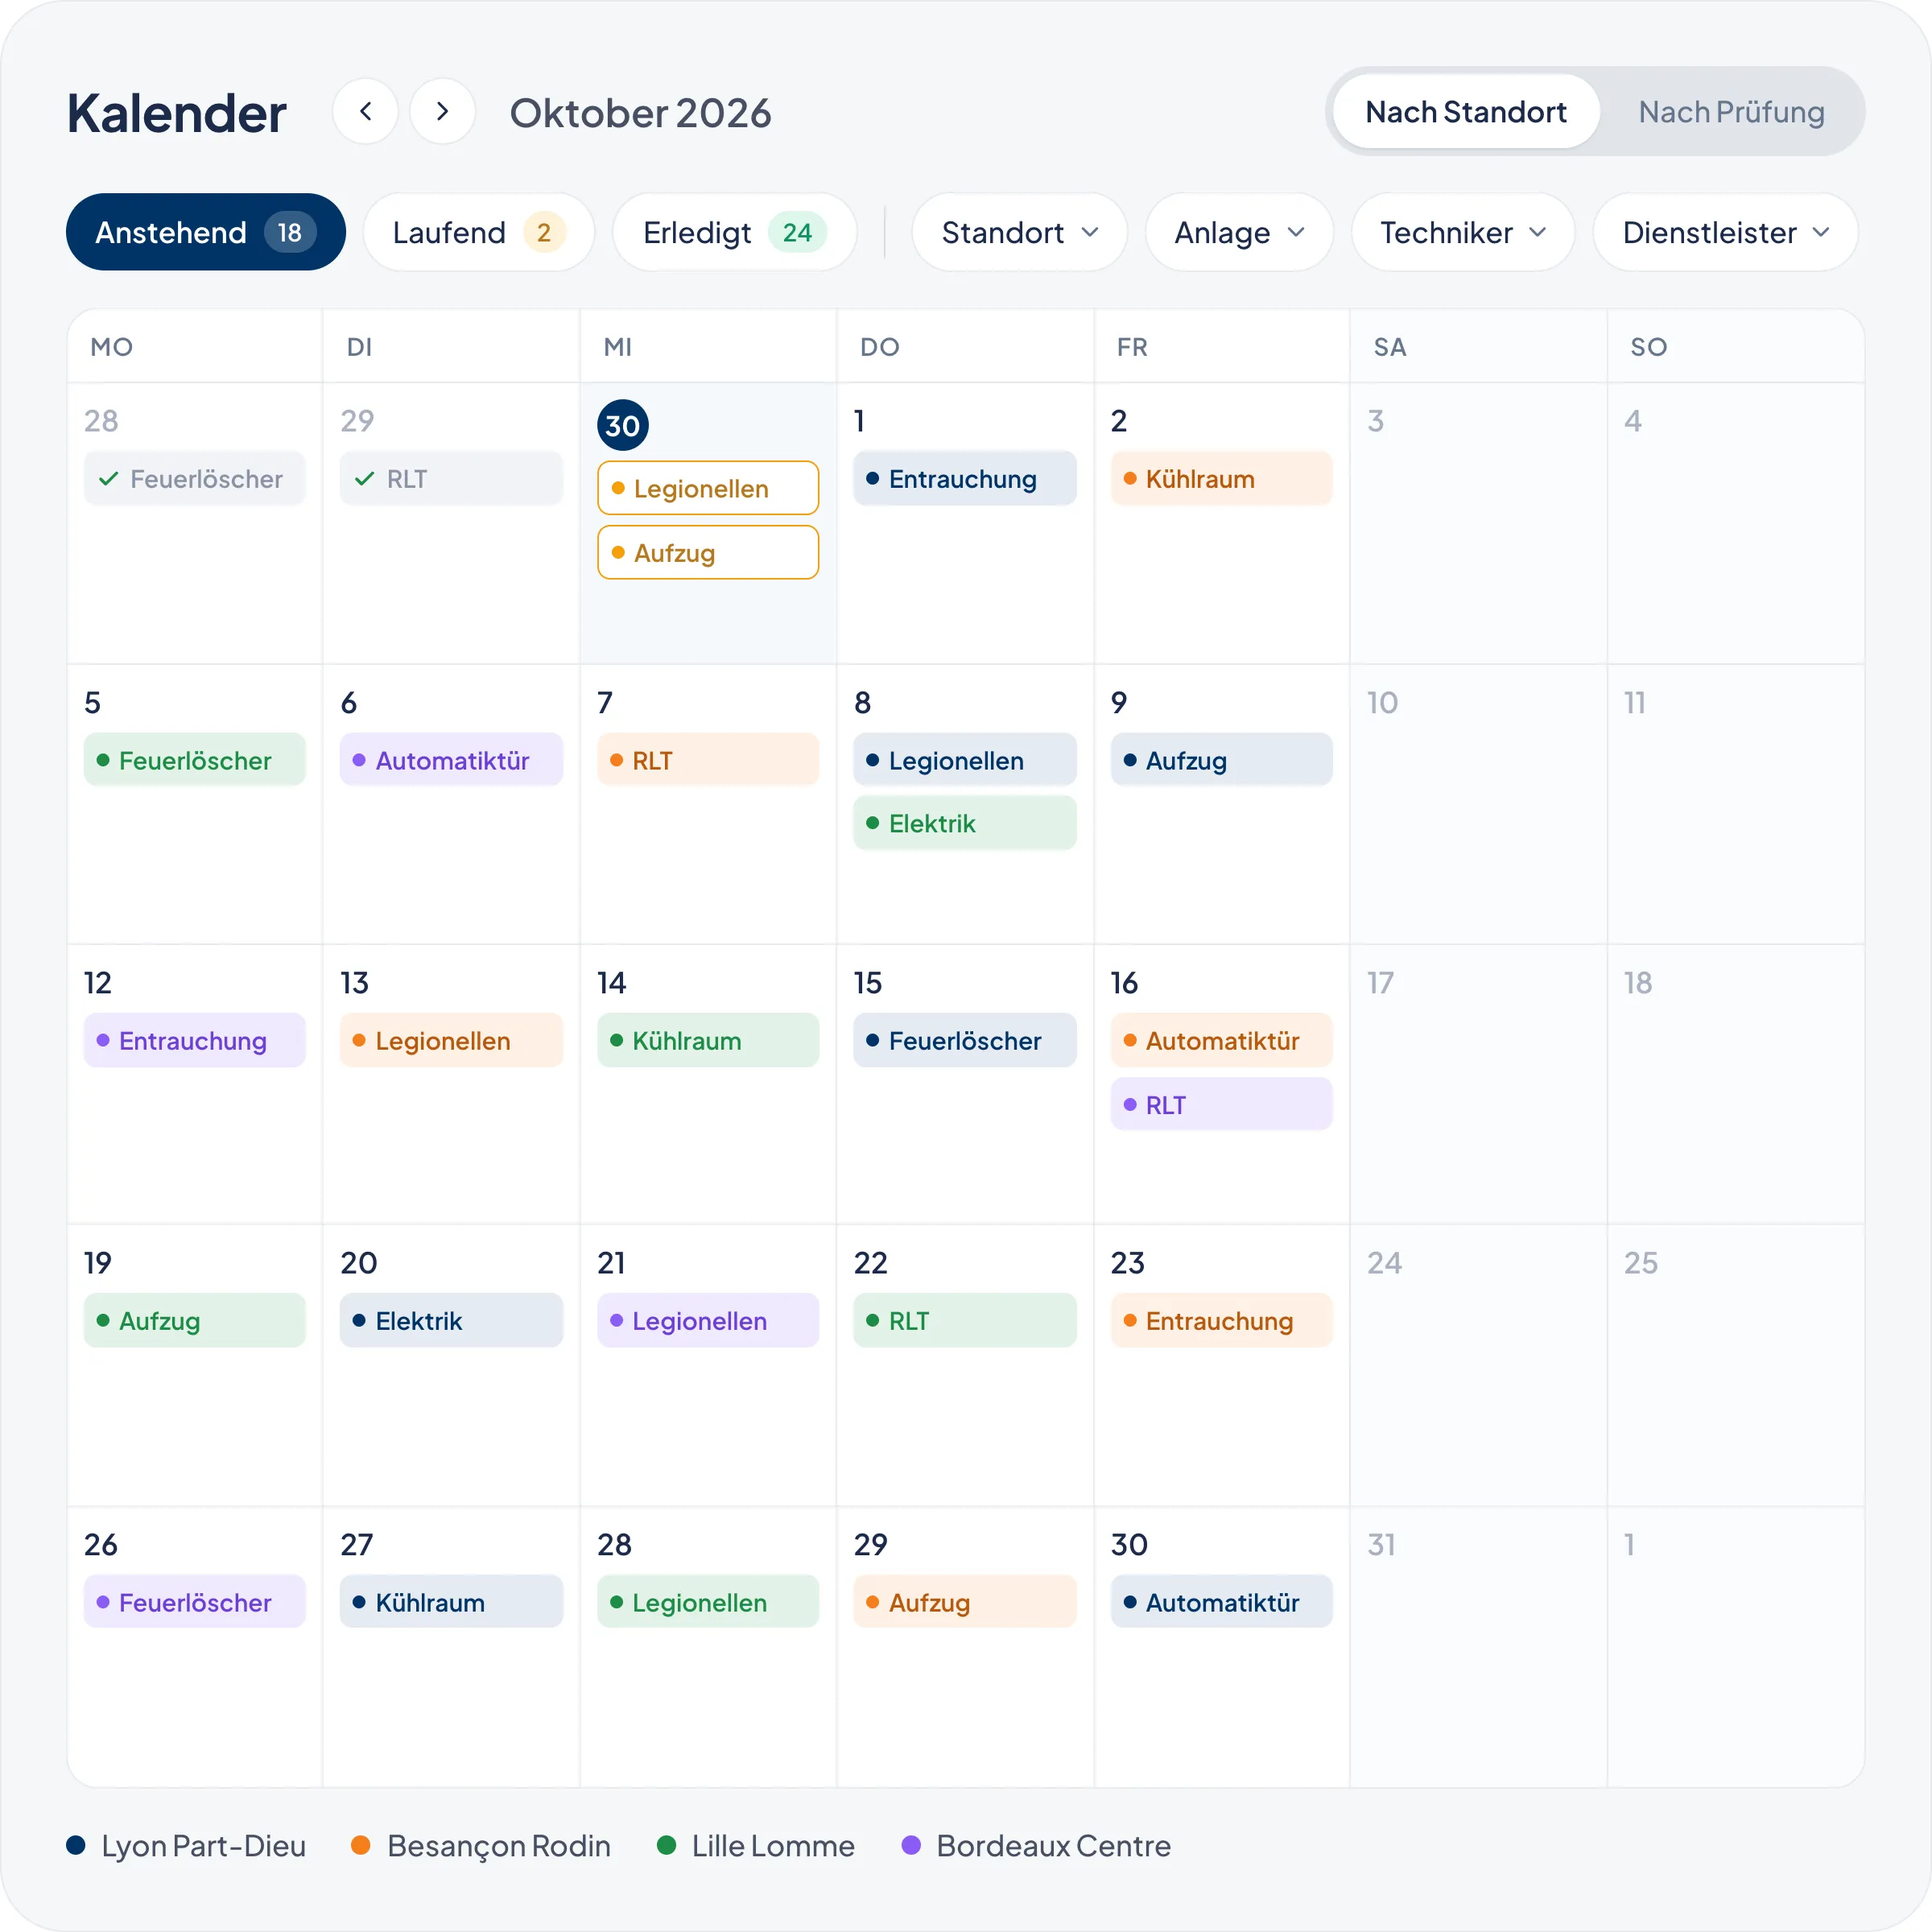
Task: Click Bordeaux Centre legend color dot
Action: (x=911, y=1845)
